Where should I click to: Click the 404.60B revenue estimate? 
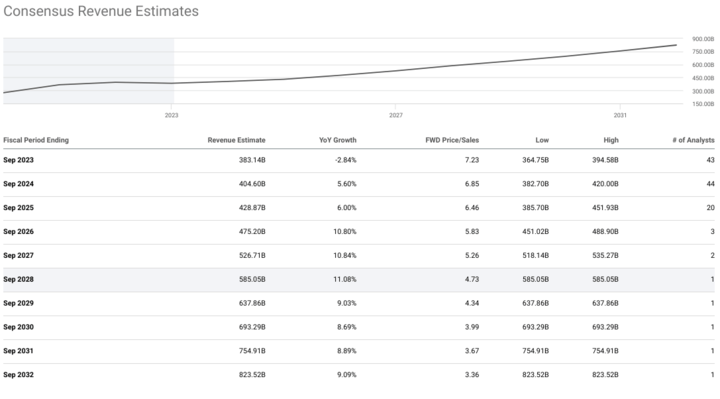252,184
